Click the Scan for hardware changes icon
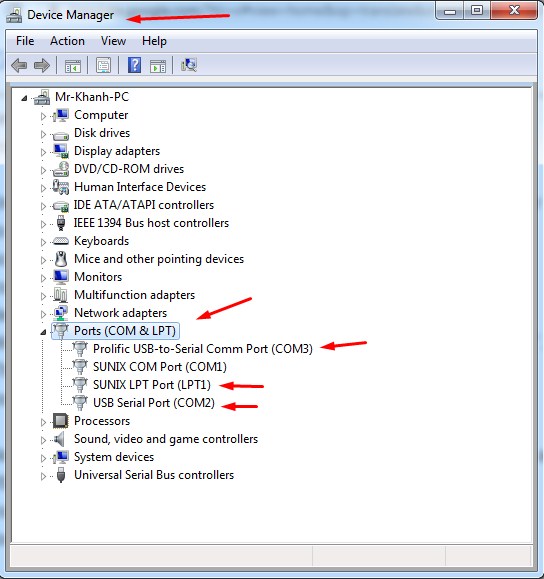The image size is (544, 579). [x=189, y=65]
